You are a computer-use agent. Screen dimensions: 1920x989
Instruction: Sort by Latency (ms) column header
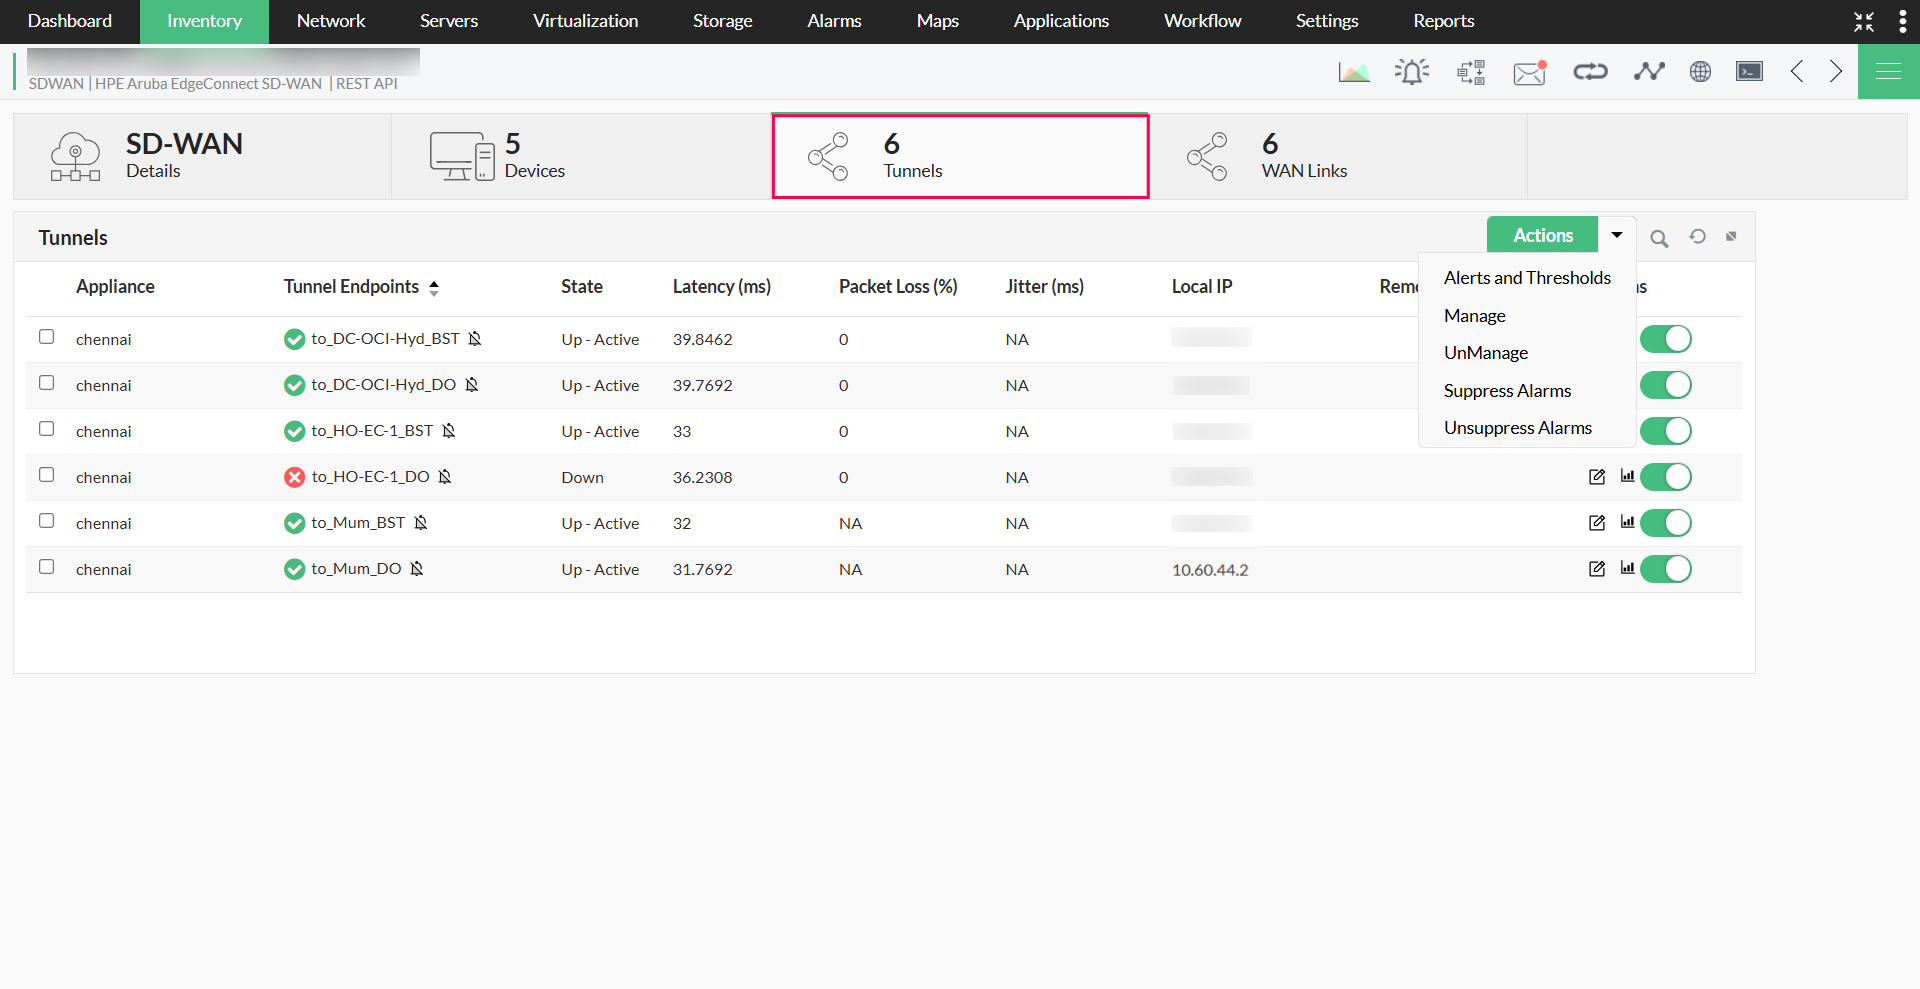coord(722,287)
